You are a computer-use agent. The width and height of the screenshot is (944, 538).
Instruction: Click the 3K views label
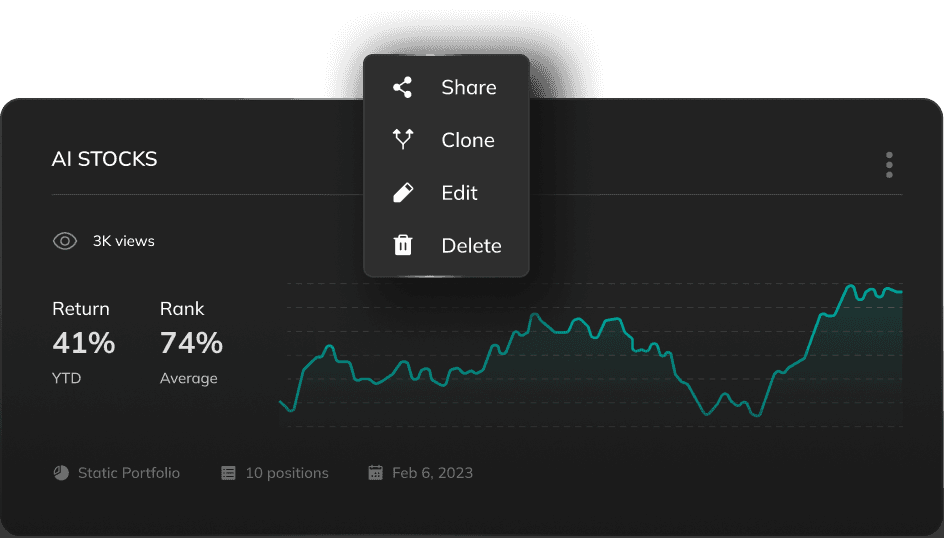point(124,241)
